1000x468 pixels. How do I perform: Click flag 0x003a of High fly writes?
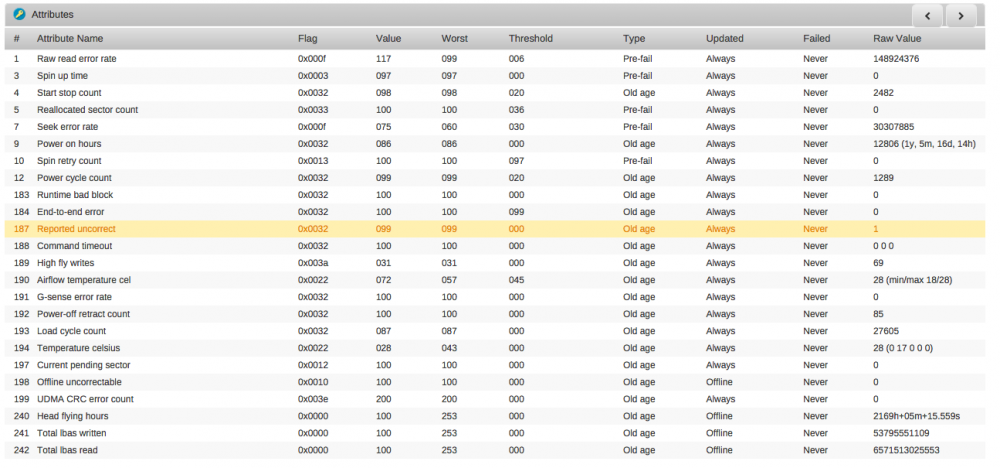pyautogui.click(x=313, y=263)
